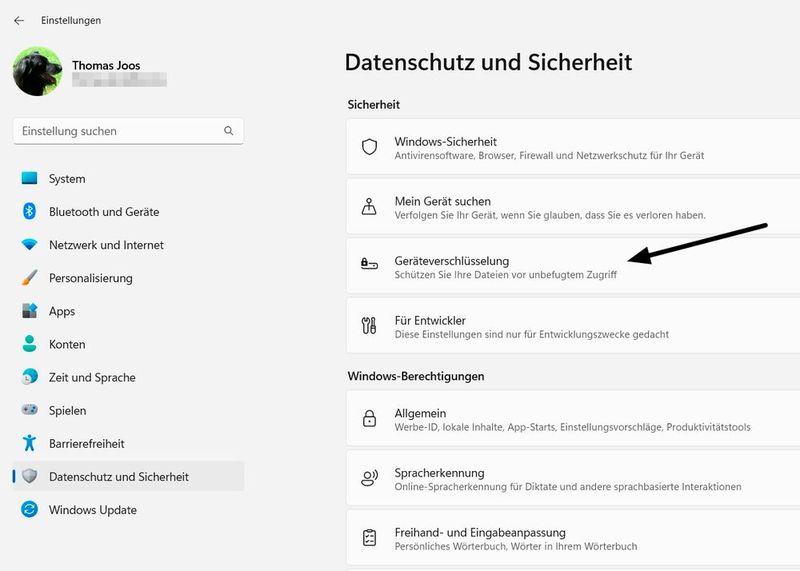The image size is (800, 571).
Task: Open Mein Gerät suchen
Action: pyautogui.click(x=573, y=207)
